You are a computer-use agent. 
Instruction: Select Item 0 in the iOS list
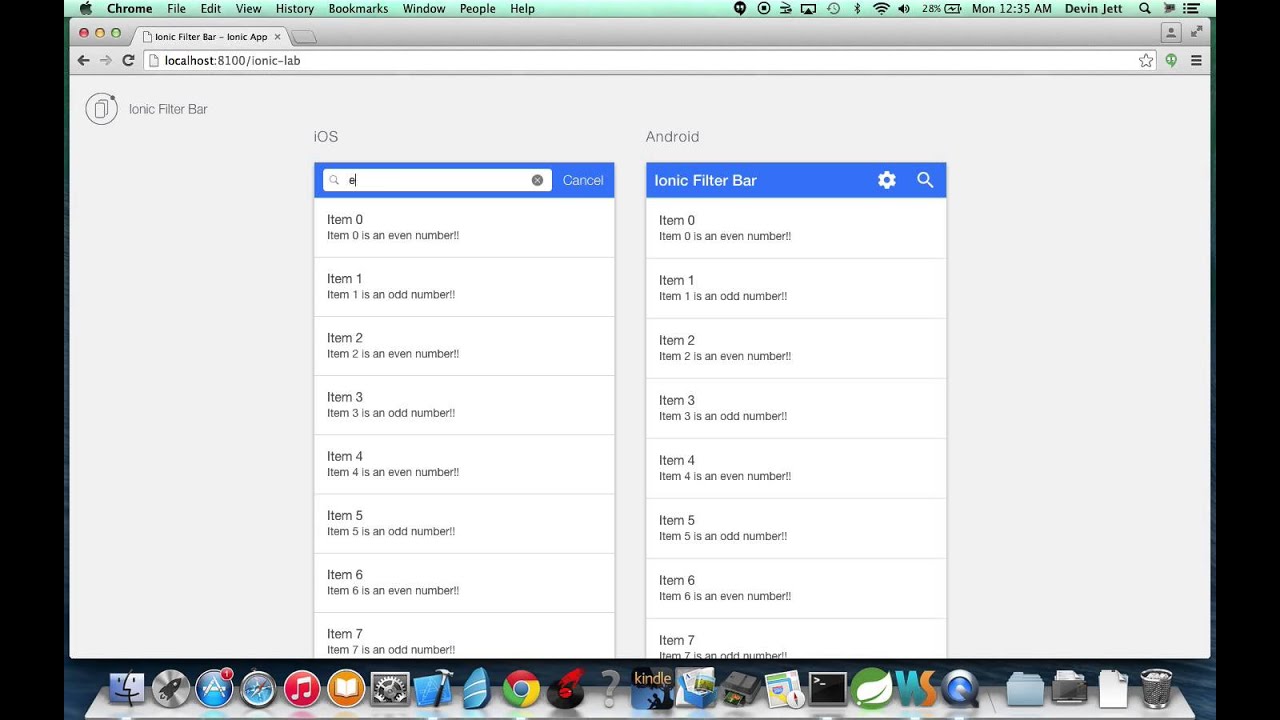click(x=464, y=227)
